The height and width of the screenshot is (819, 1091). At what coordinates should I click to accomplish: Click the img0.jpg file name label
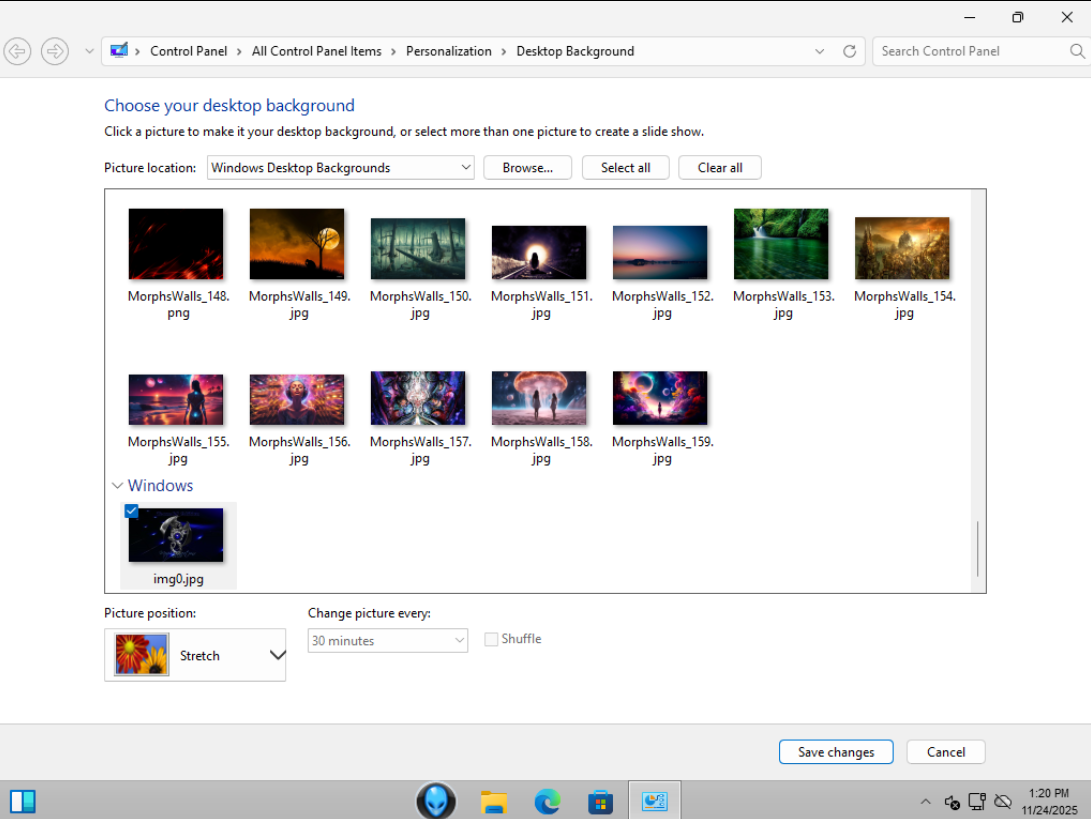coord(178,579)
